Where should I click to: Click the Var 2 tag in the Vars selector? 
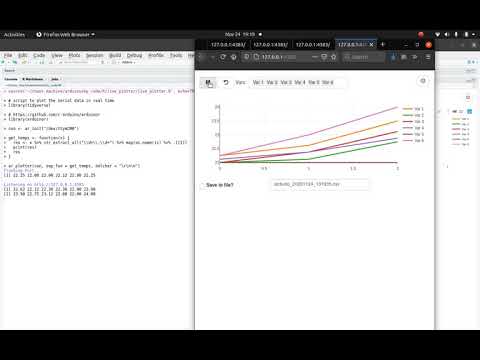point(272,82)
